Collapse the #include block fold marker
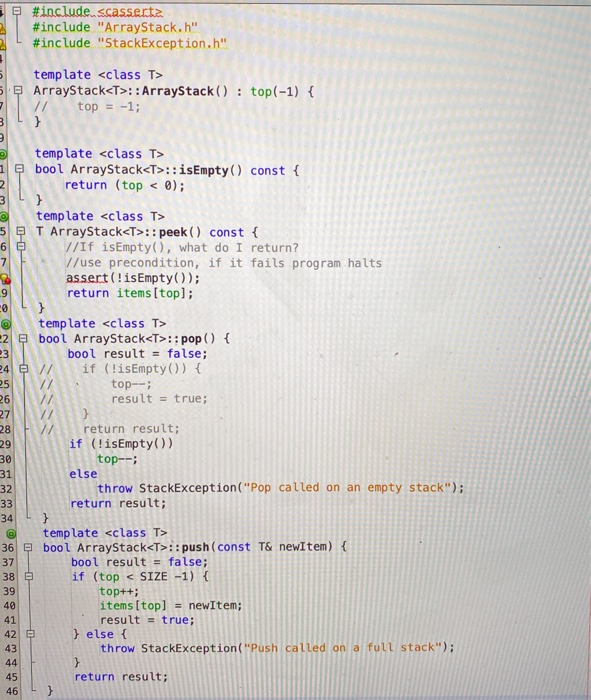This screenshot has height=700, width=591. click(17, 11)
